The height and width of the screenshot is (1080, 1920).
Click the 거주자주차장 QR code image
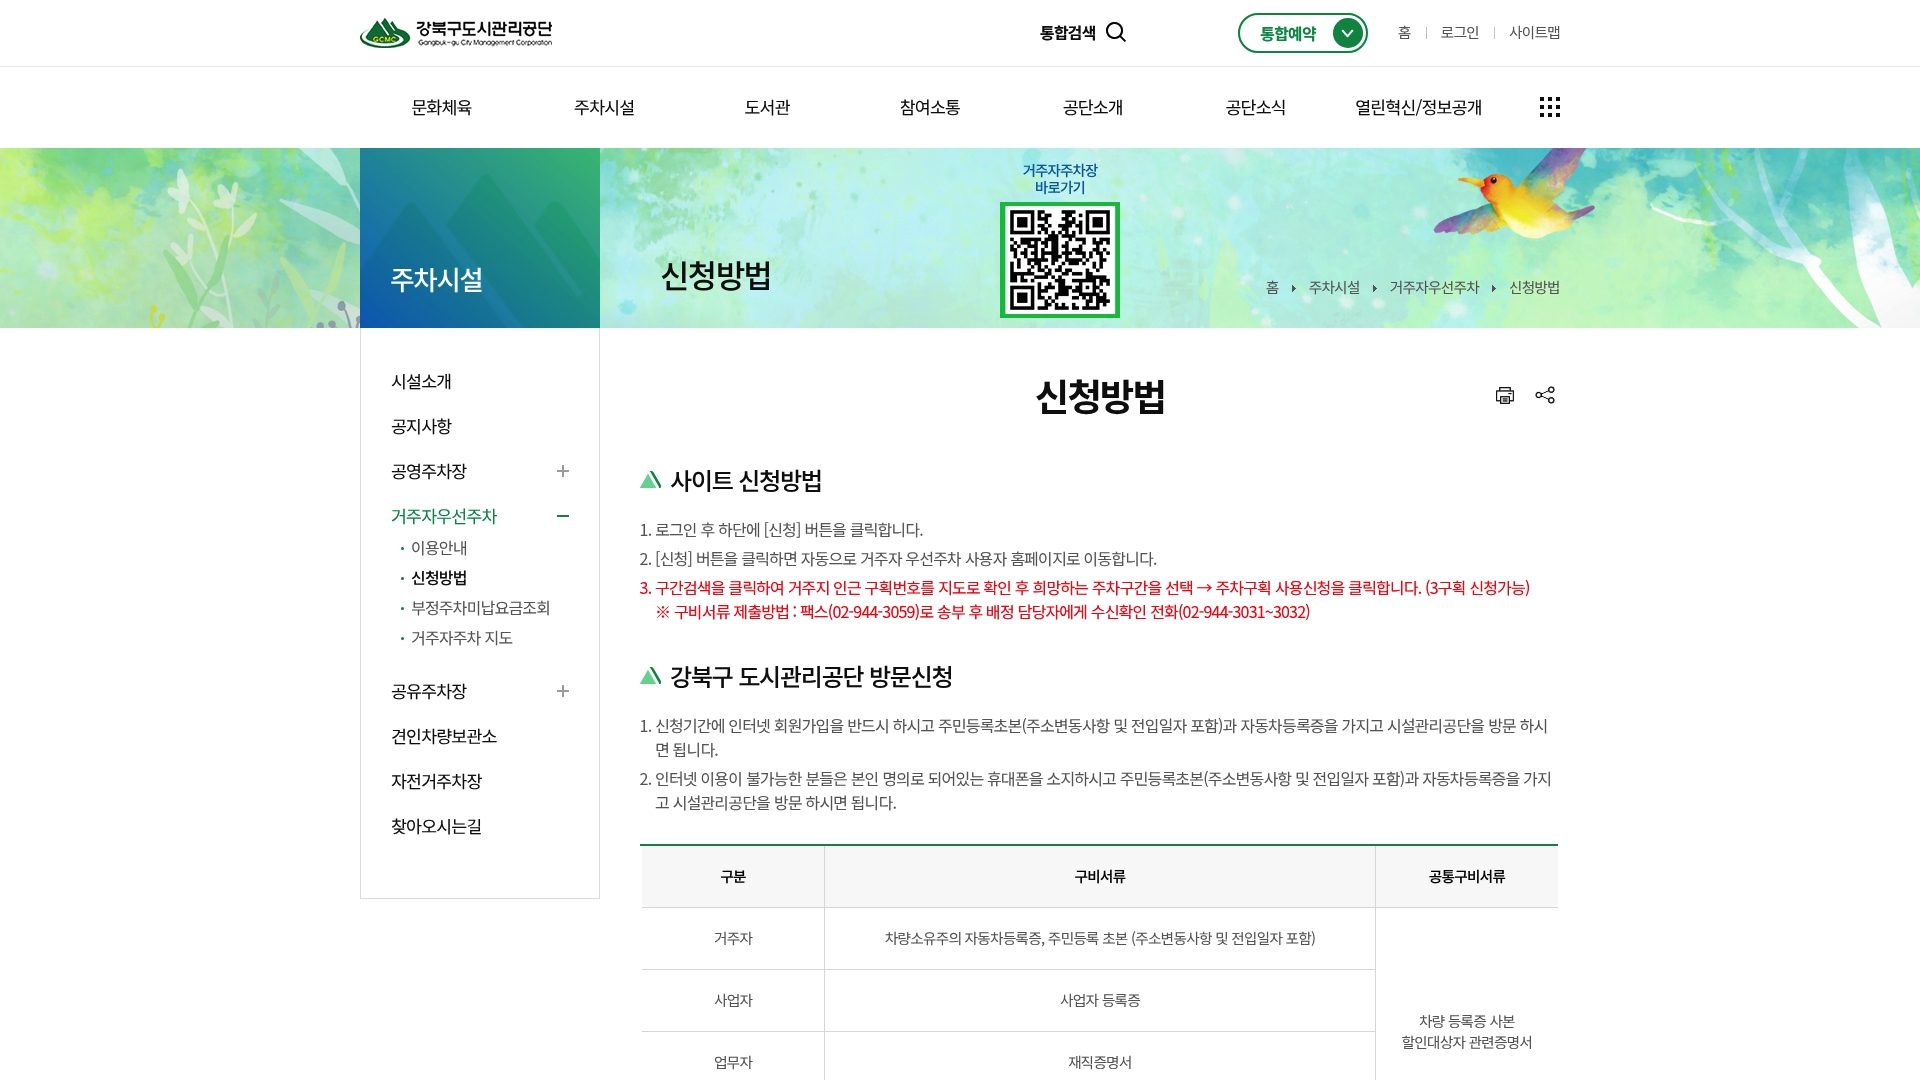point(1060,260)
